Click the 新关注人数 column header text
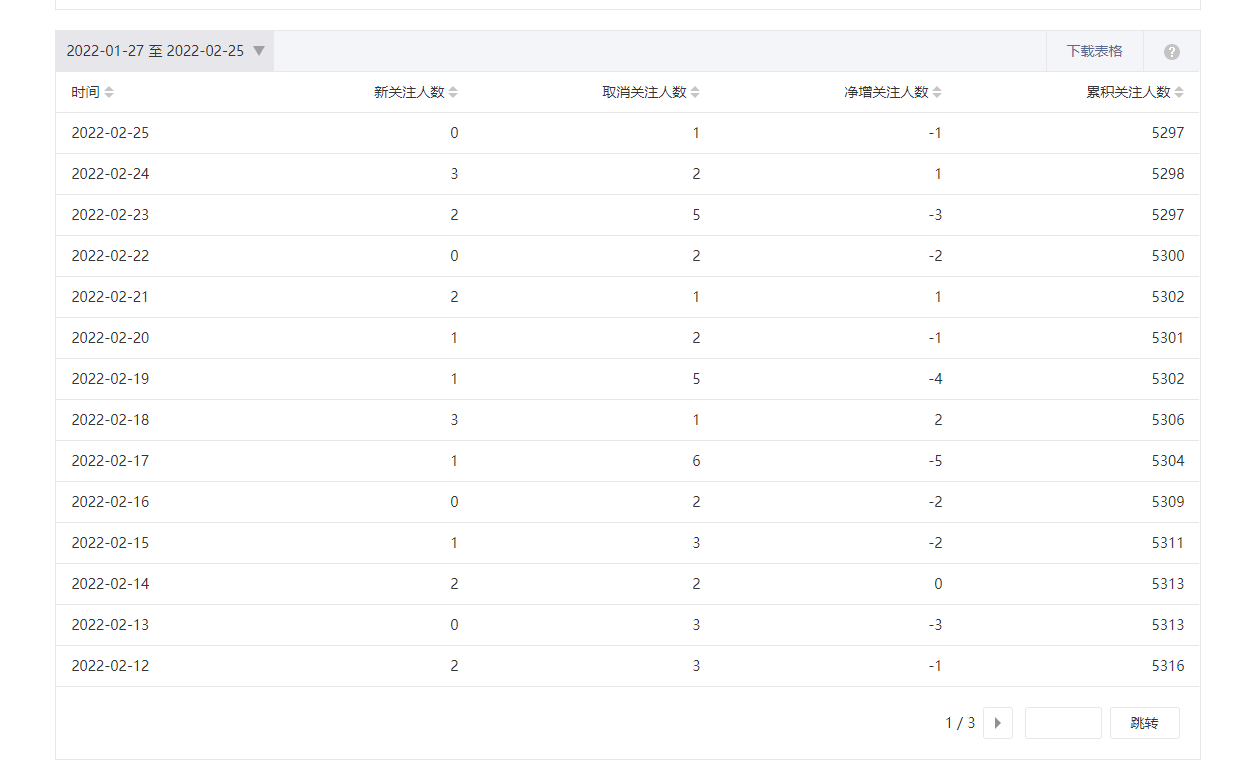Viewport: 1233px width, 764px height. pyautogui.click(x=409, y=92)
